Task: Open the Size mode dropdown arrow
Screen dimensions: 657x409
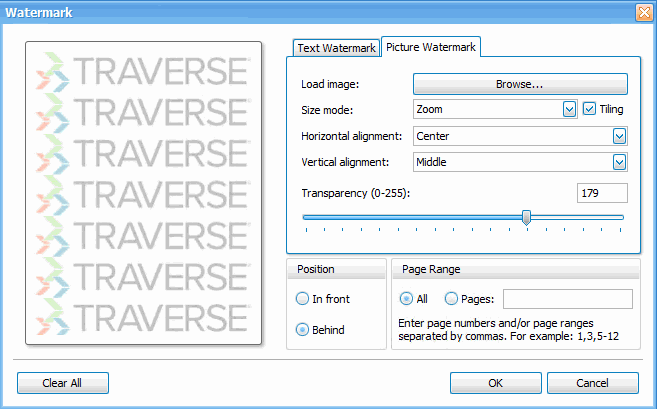Action: point(569,109)
